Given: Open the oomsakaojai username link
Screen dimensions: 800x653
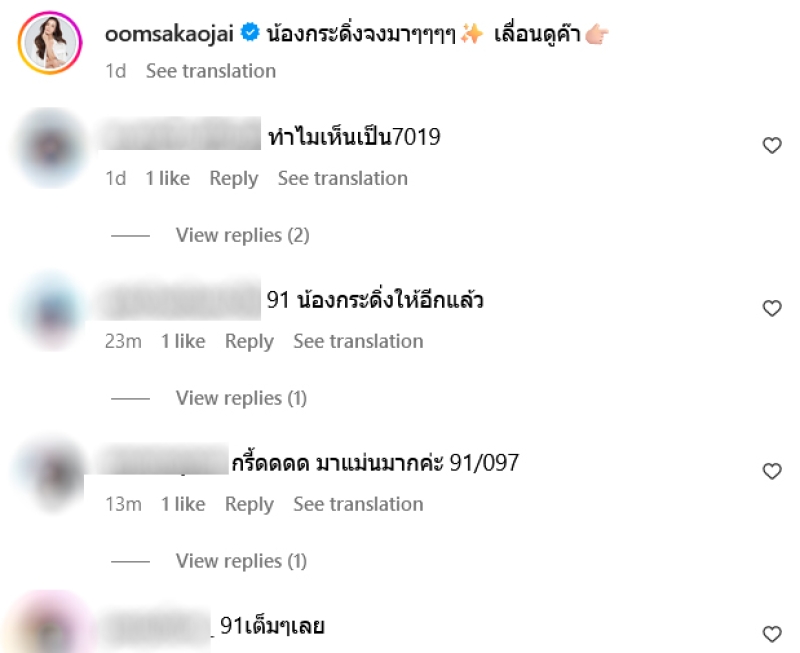Looking at the screenshot, I should click(169, 34).
